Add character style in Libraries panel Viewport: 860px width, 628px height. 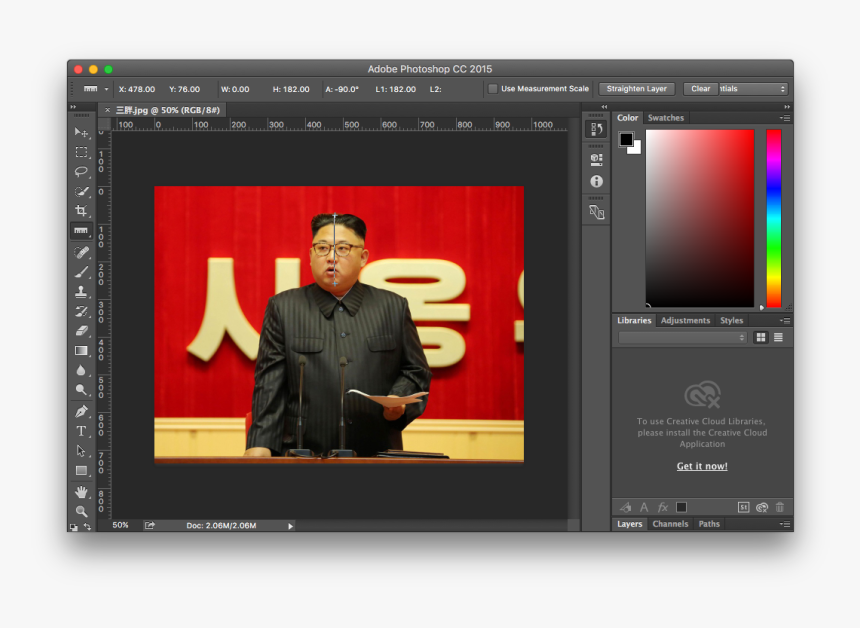pos(644,507)
